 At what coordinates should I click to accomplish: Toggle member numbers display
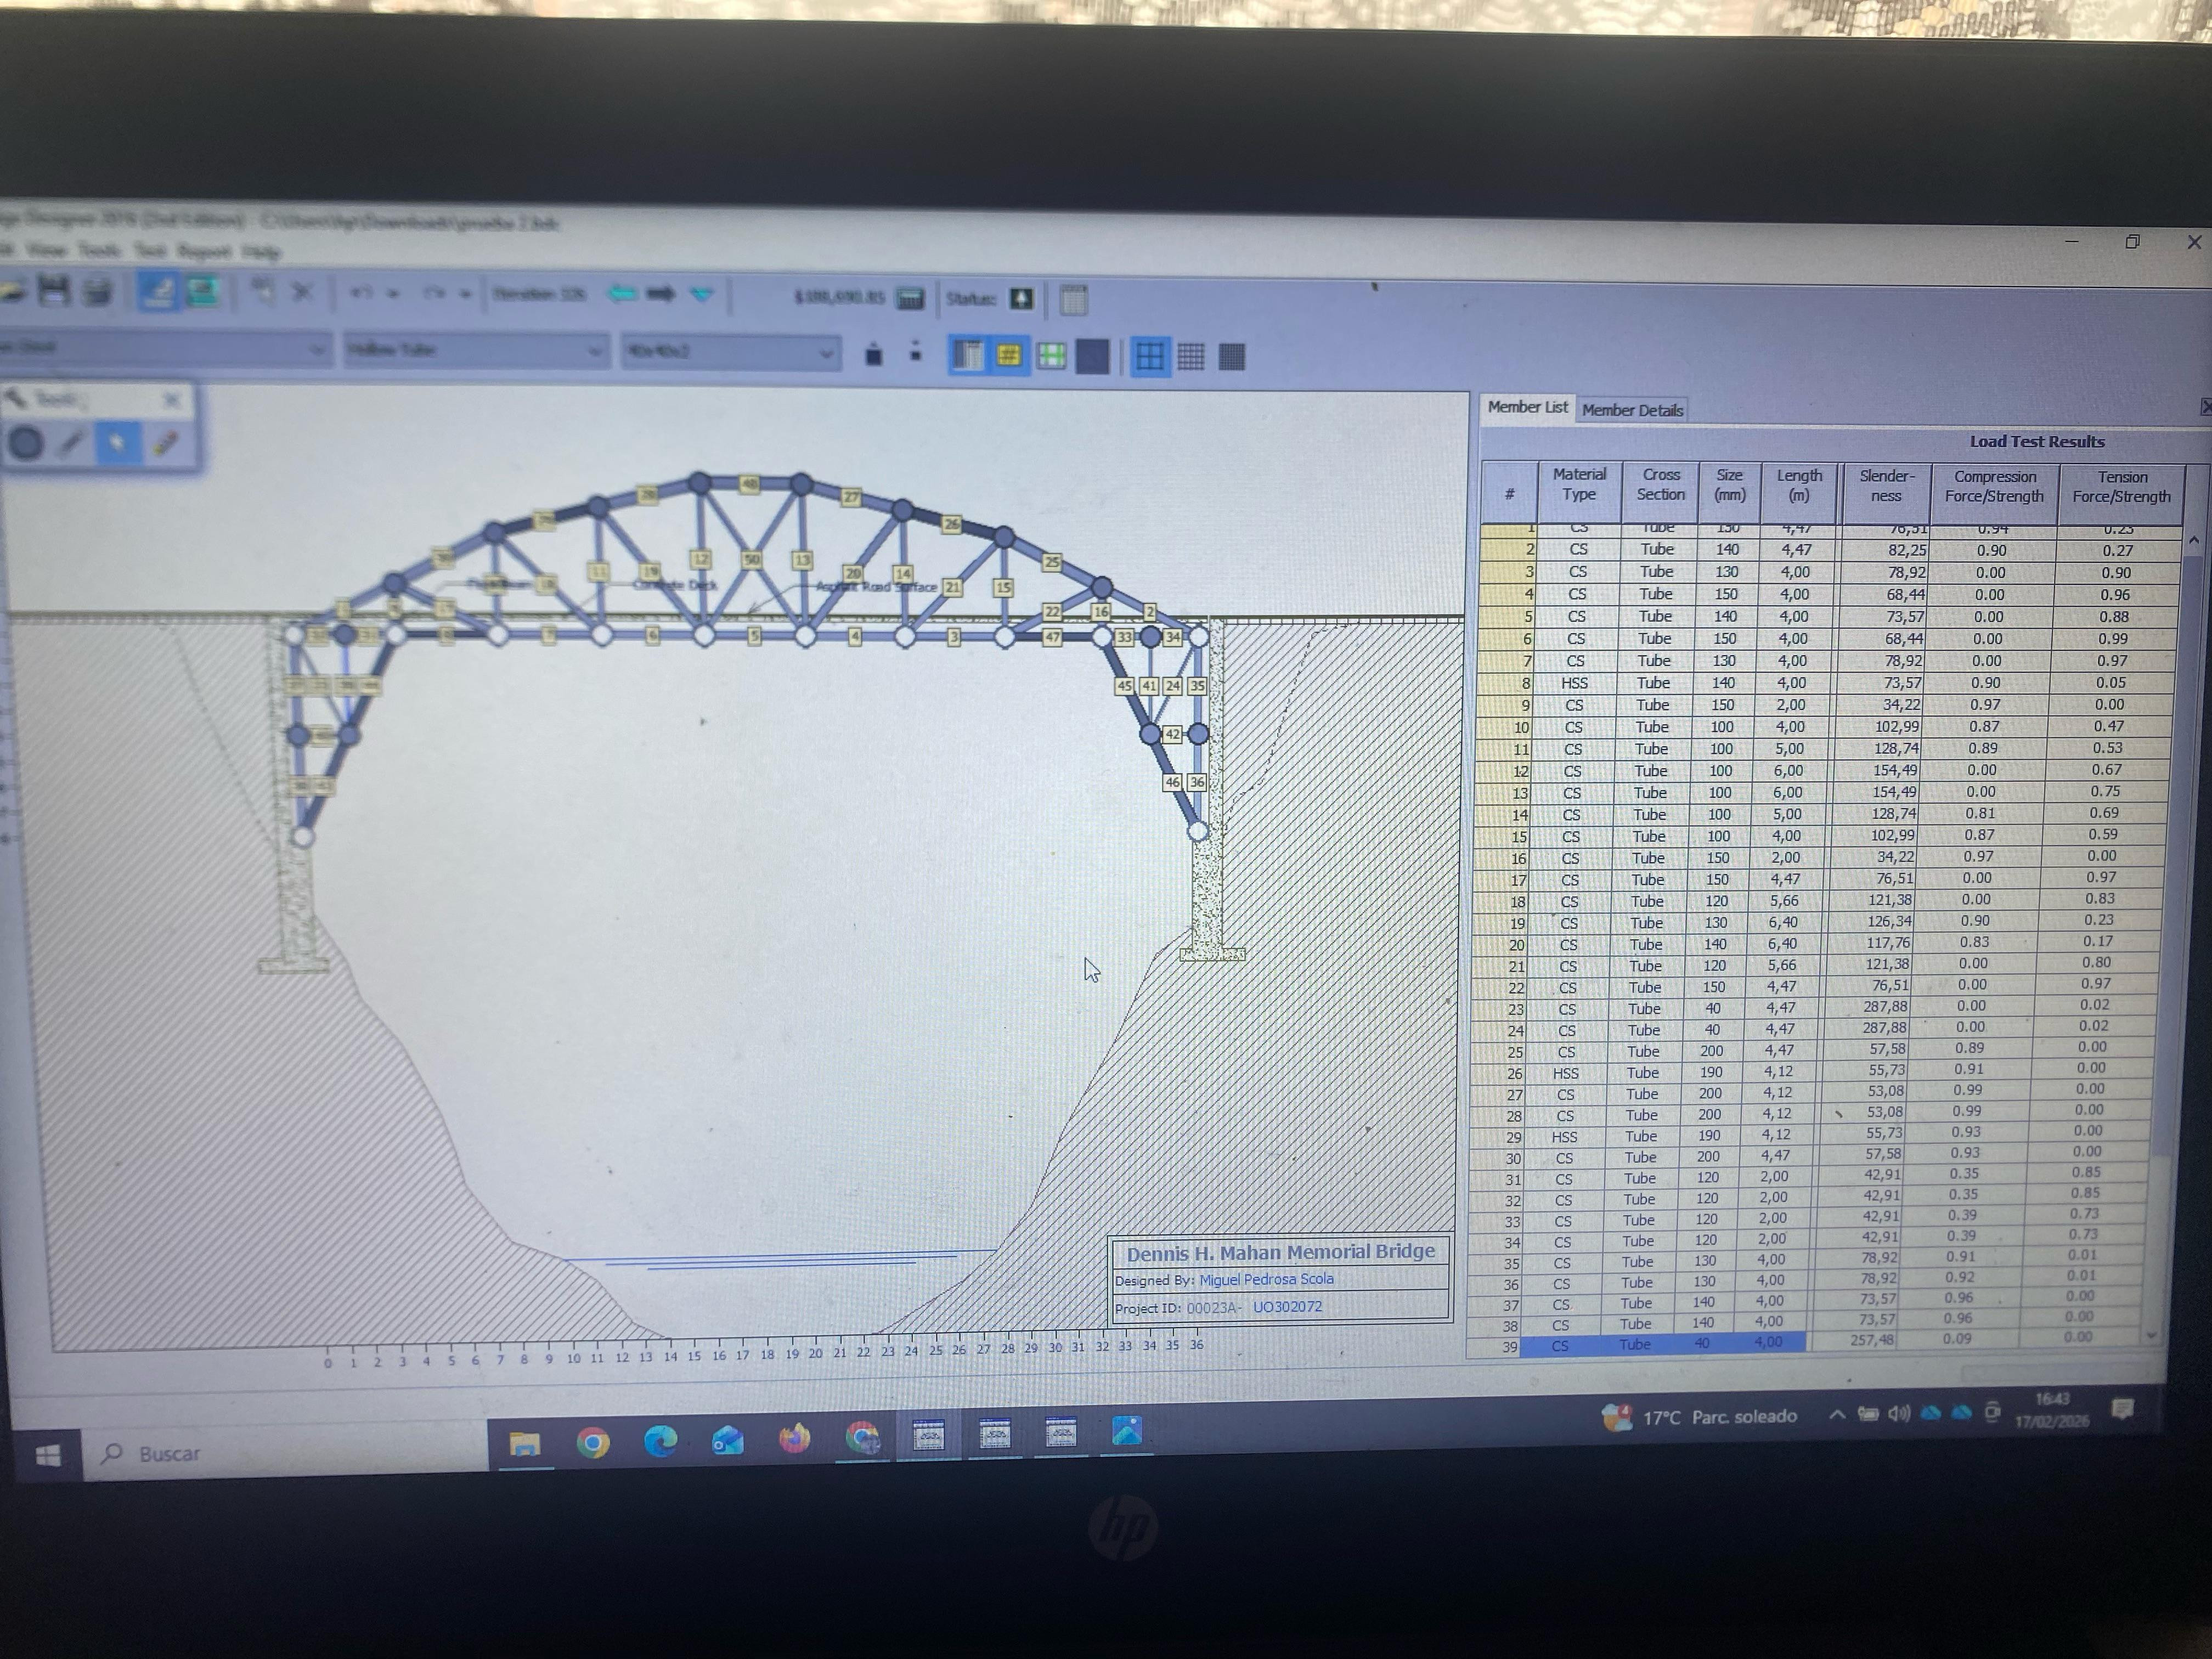[1009, 355]
